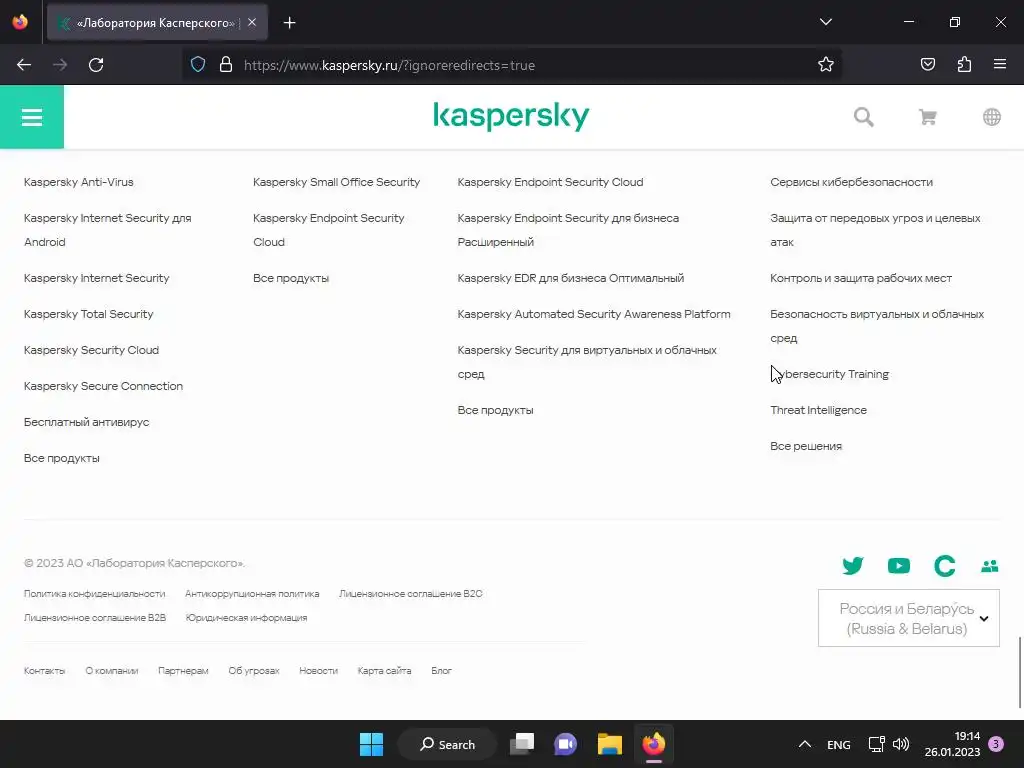Viewport: 1024px width, 768px height.
Task: Open the Firefox extensions puzzle icon
Action: (964, 65)
